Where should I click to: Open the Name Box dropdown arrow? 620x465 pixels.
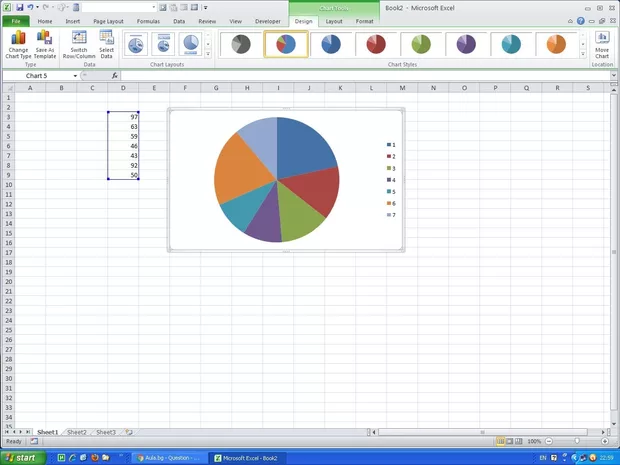(75, 76)
